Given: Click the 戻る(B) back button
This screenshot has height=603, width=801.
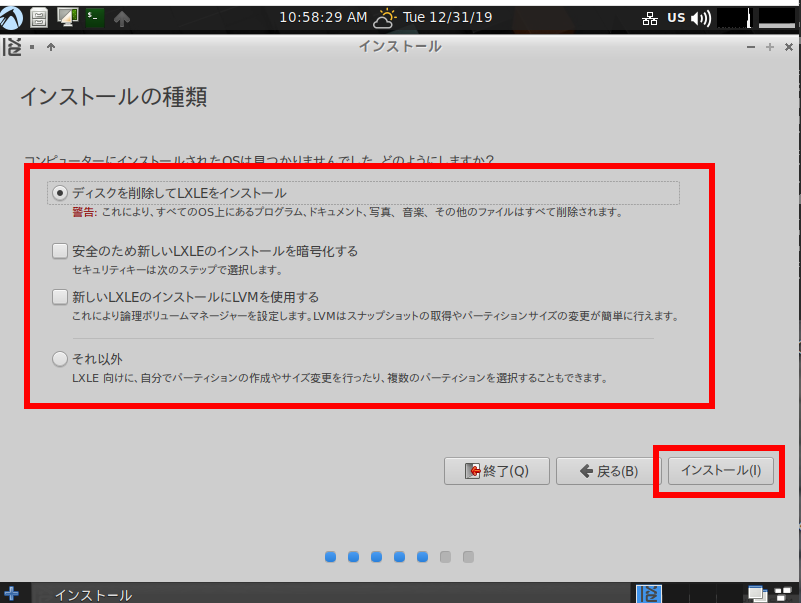Looking at the screenshot, I should pos(608,471).
